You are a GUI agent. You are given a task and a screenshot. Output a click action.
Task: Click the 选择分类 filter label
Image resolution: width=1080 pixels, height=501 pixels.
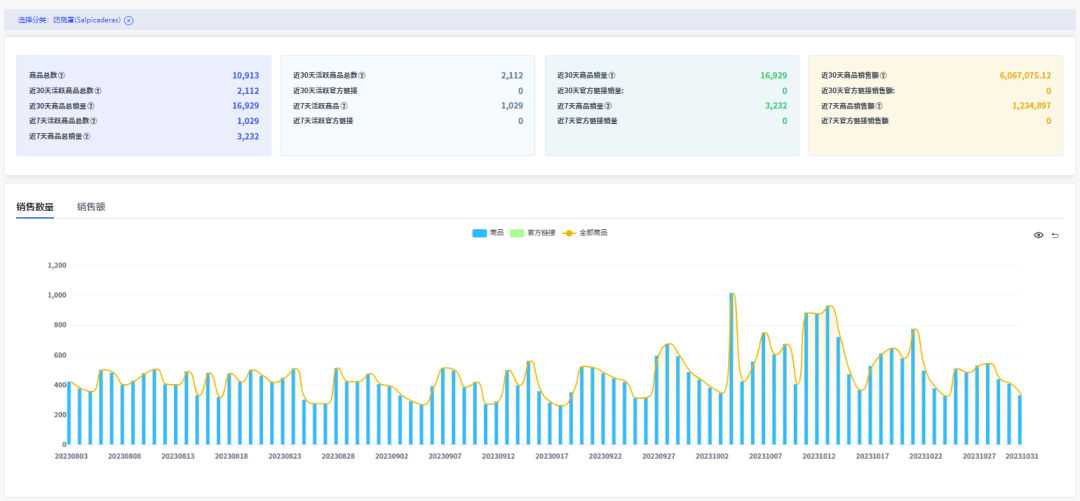pos(34,20)
